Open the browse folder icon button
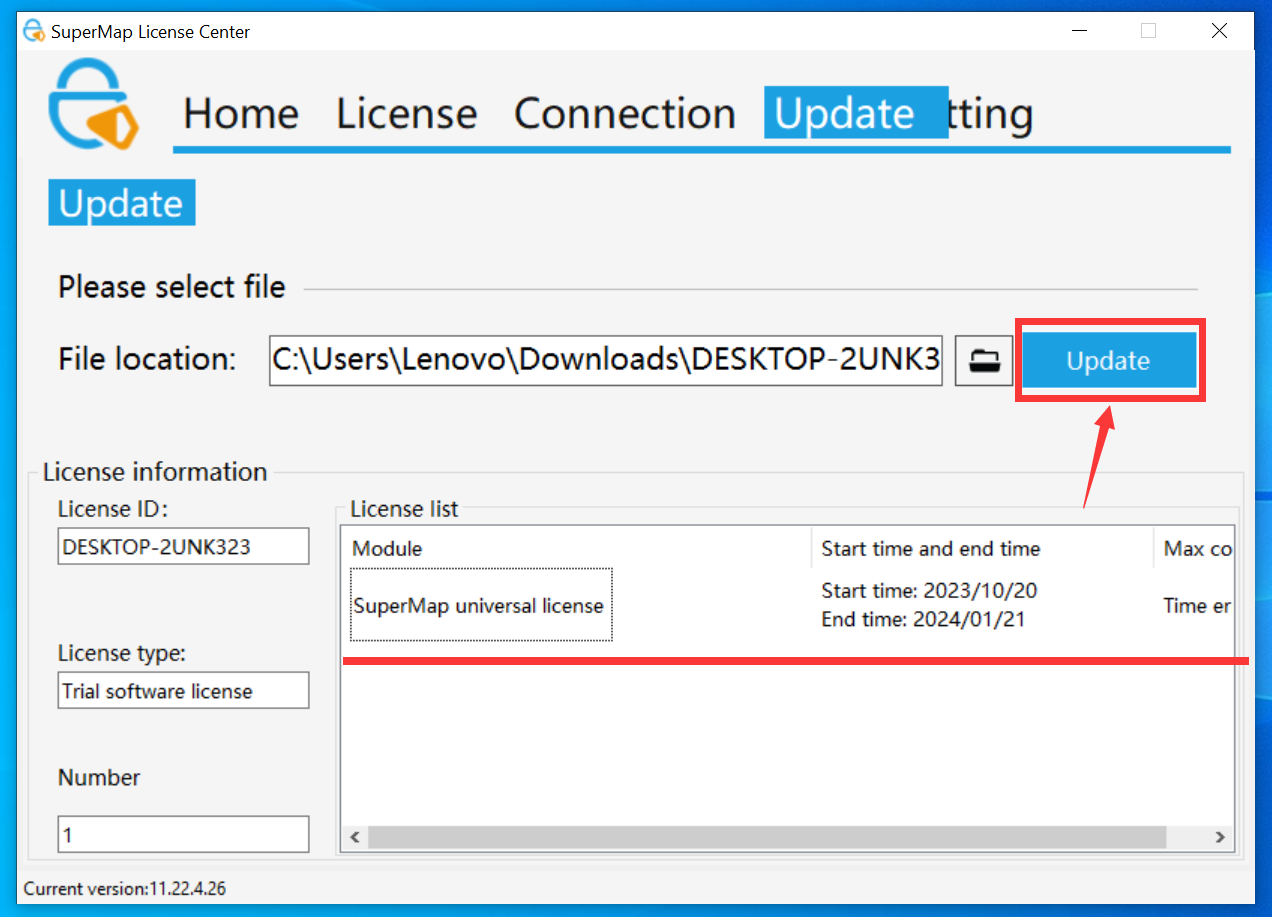The image size is (1272, 917). click(984, 361)
